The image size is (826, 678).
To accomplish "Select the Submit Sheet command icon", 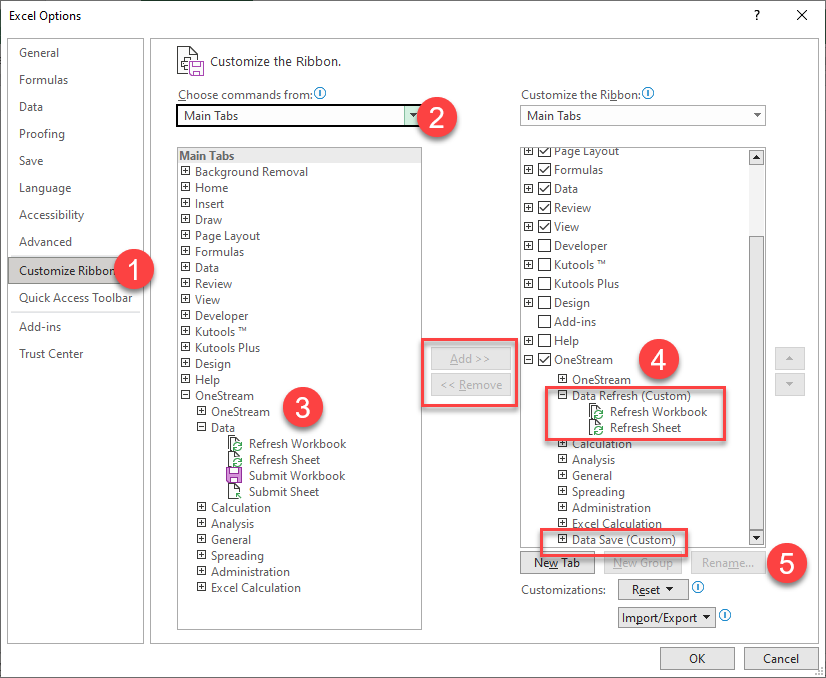I will tap(235, 491).
